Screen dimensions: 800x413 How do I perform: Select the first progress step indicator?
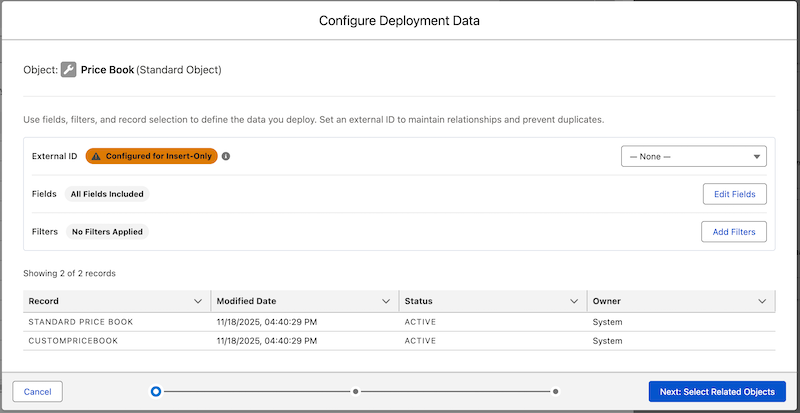coord(156,392)
